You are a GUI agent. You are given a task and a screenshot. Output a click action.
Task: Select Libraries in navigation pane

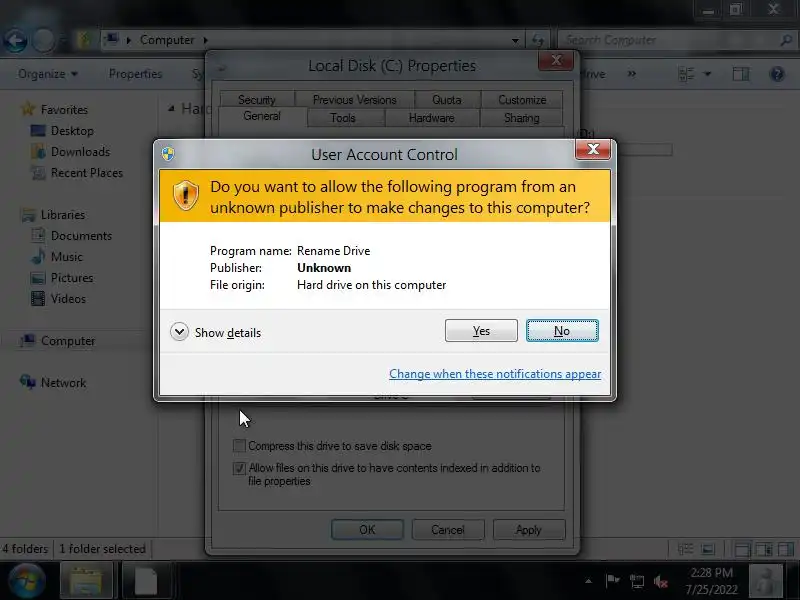(x=63, y=215)
